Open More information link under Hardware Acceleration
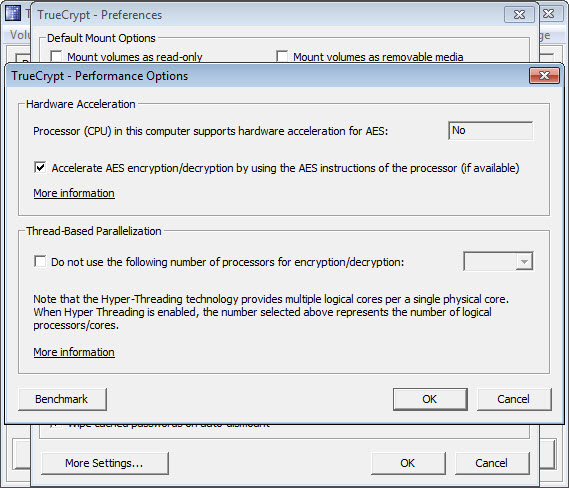Viewport: 569px width, 488px height. tap(74, 193)
